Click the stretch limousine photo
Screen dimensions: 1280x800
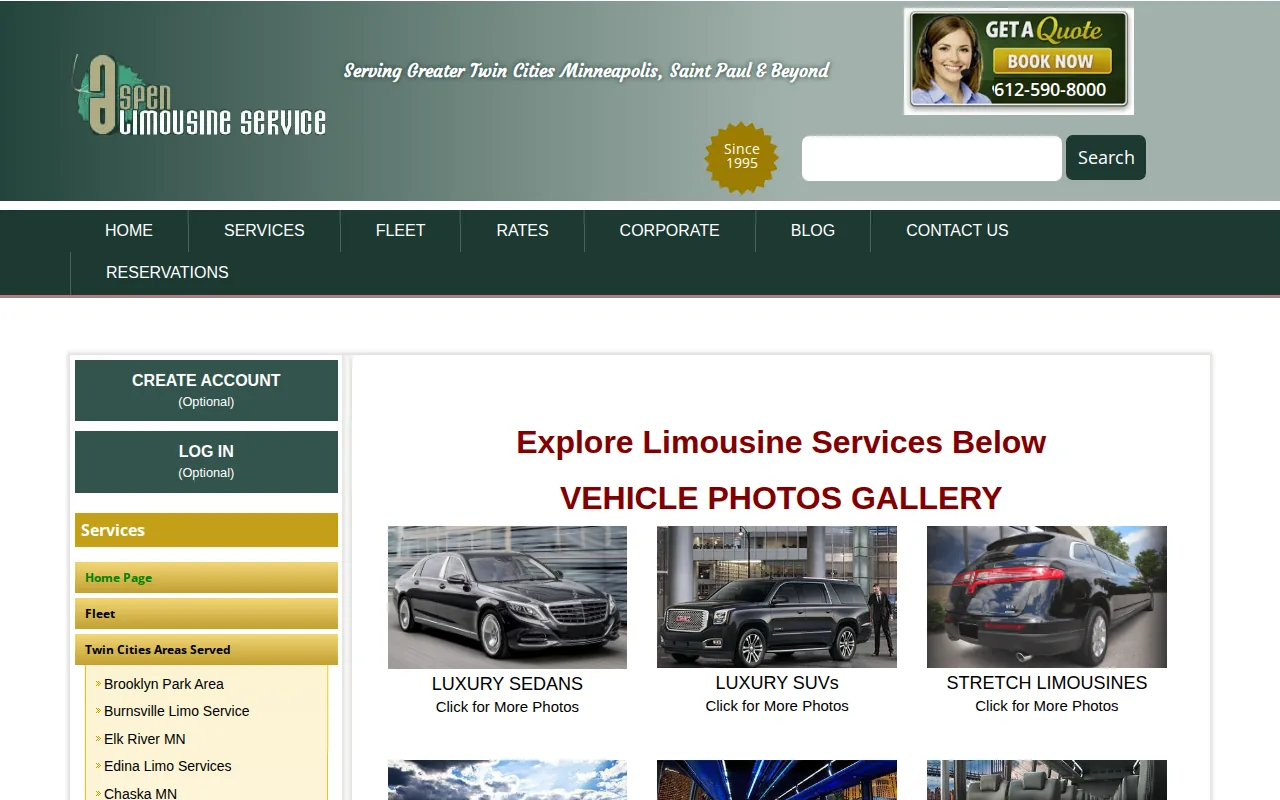(x=1047, y=597)
